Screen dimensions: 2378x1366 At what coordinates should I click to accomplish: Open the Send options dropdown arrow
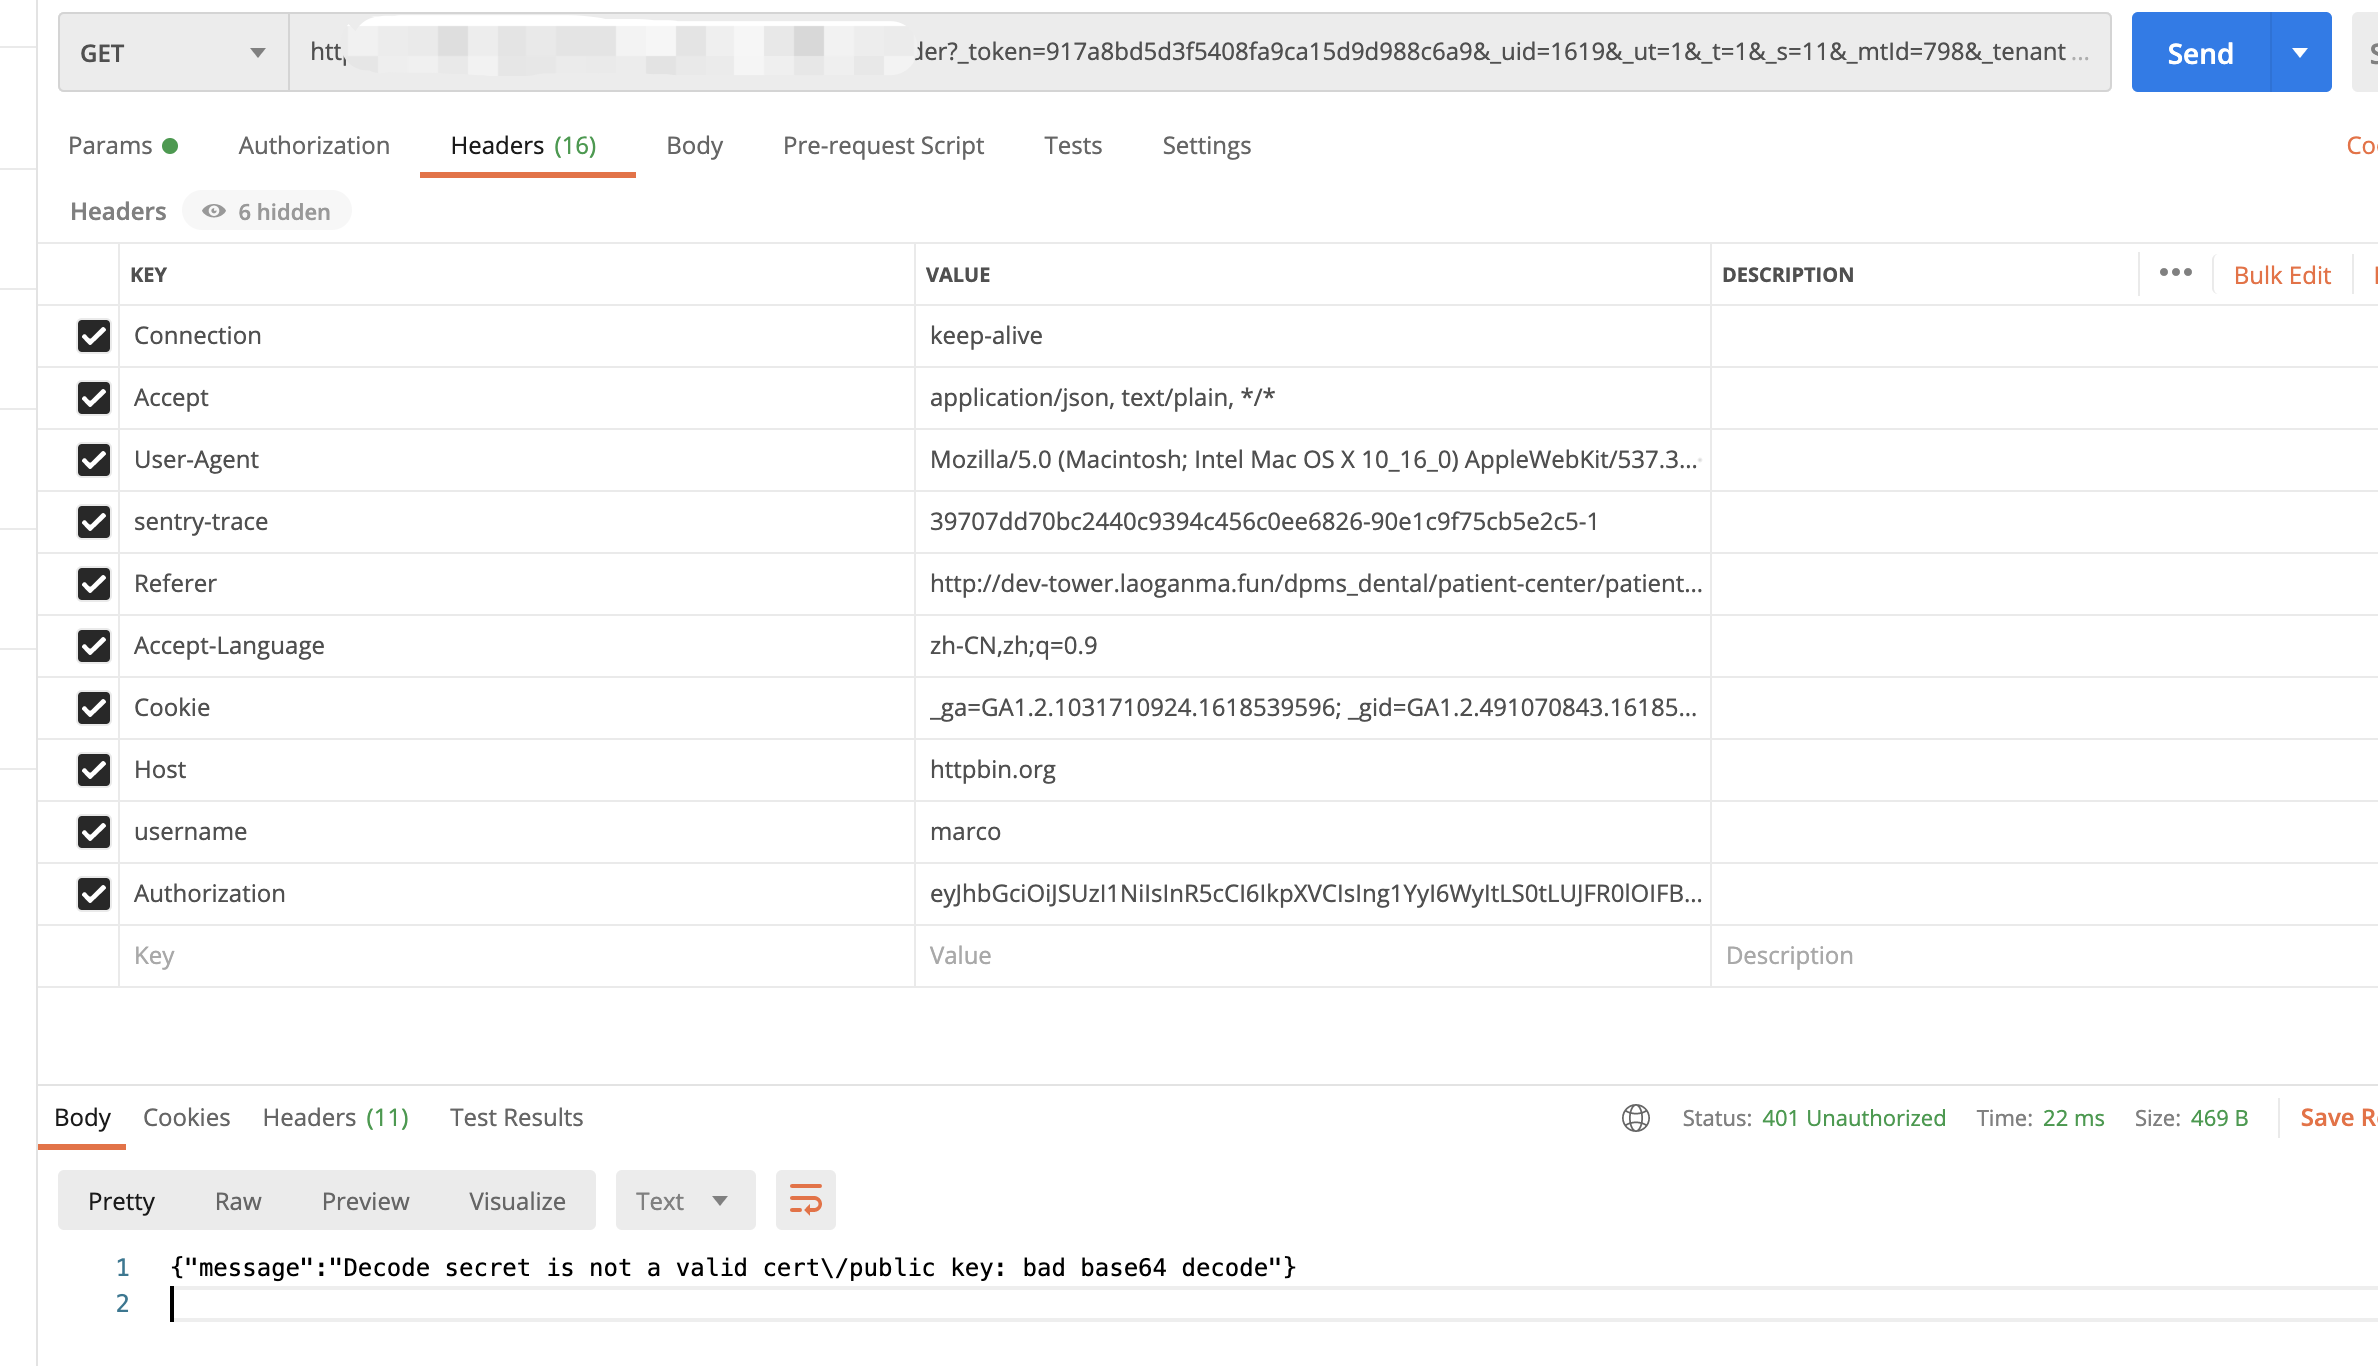(2299, 52)
